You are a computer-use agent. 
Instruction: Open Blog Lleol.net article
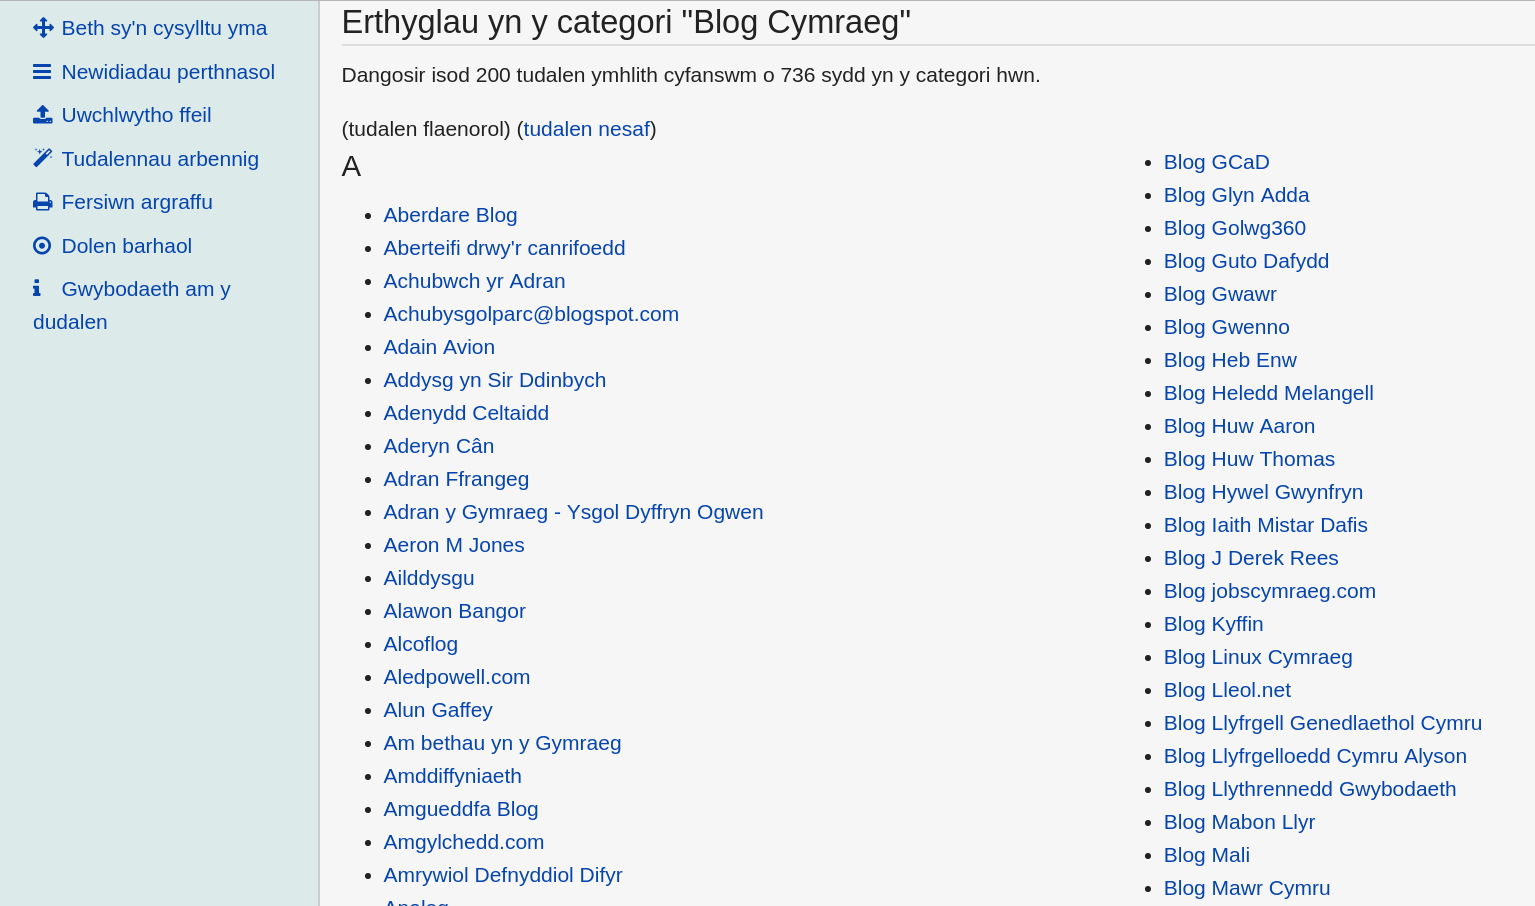[1227, 690]
